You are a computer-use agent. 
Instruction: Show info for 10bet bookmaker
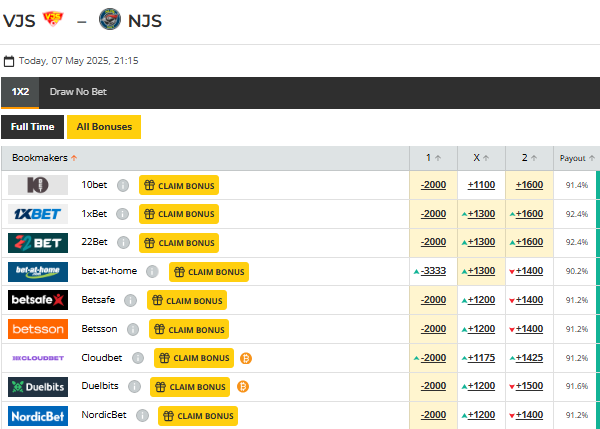(123, 185)
